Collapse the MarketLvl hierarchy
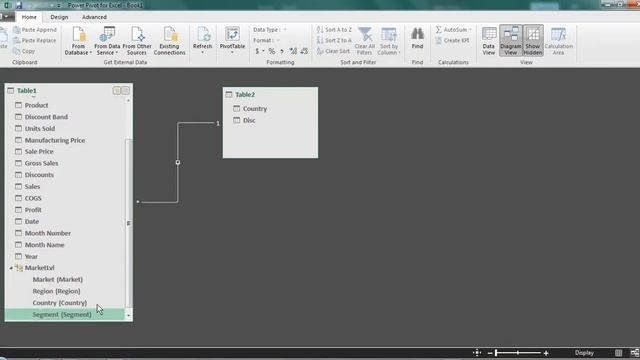The width and height of the screenshot is (640, 360). tap(11, 268)
